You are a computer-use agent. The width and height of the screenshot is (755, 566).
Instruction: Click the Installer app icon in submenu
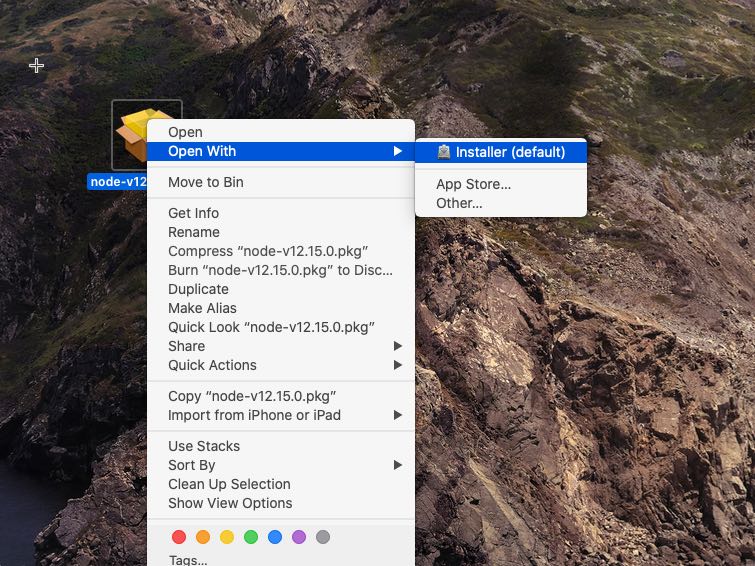click(443, 152)
